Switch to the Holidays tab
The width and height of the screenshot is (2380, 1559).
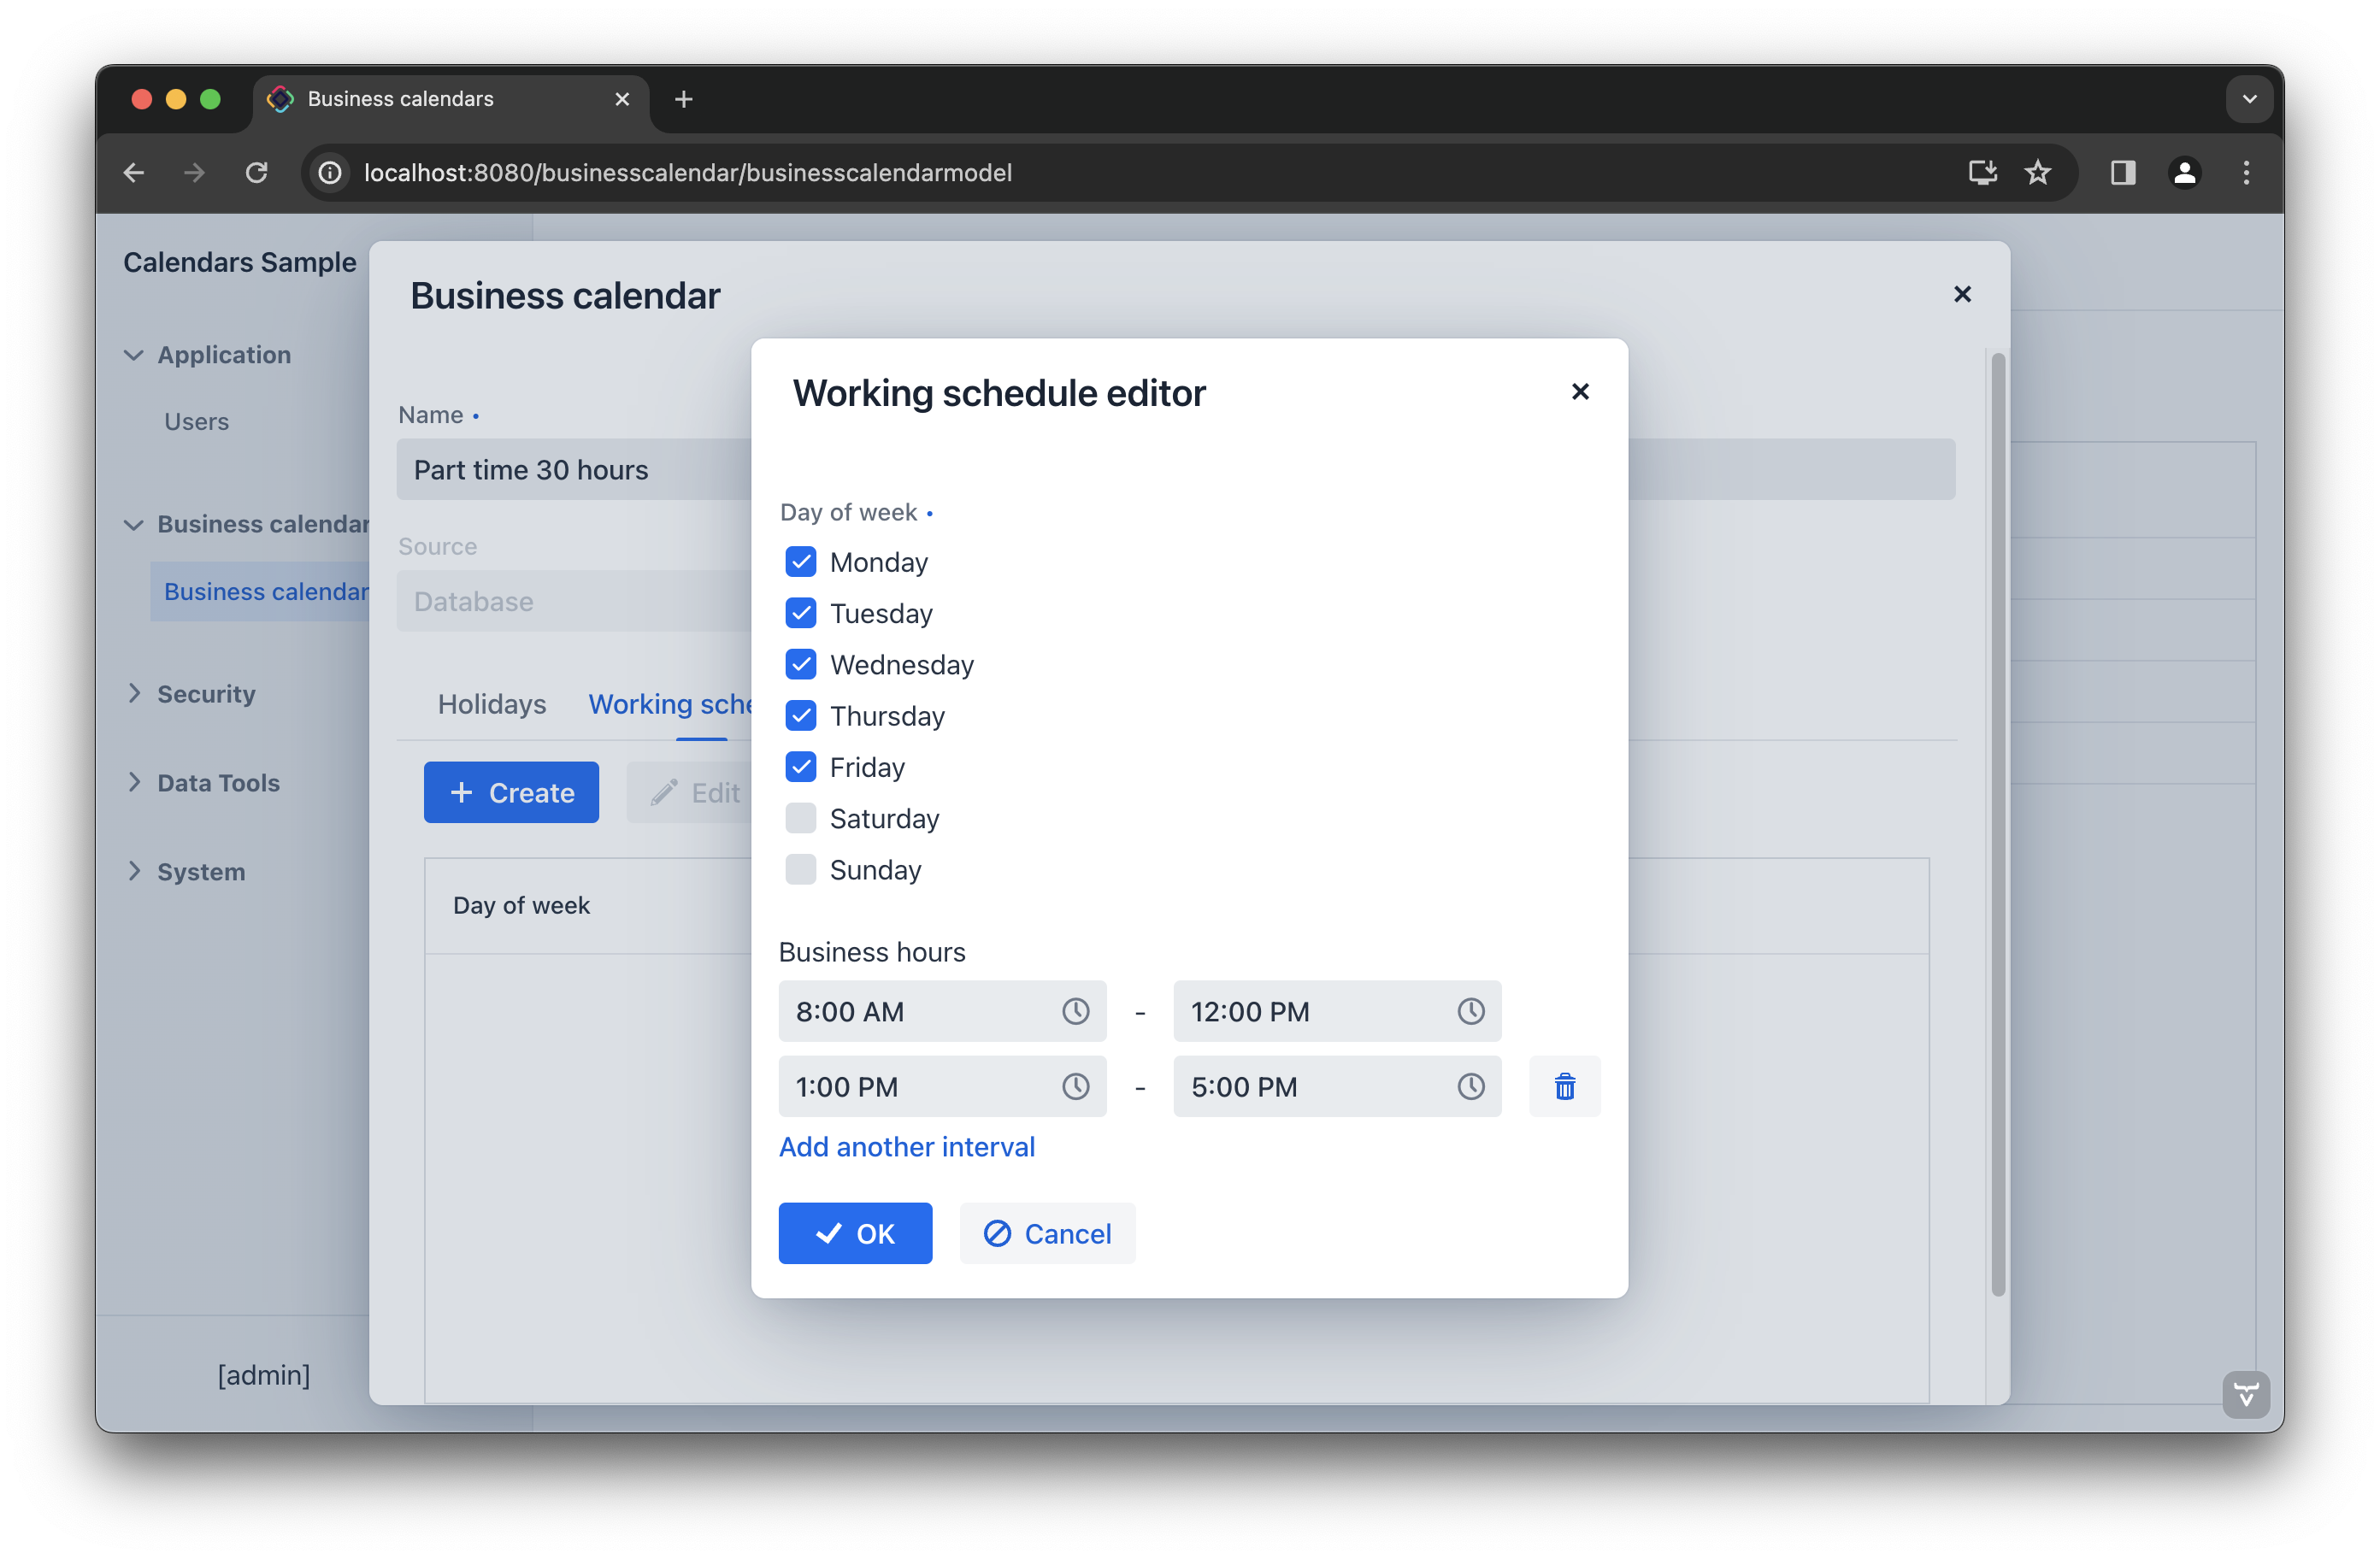[491, 704]
